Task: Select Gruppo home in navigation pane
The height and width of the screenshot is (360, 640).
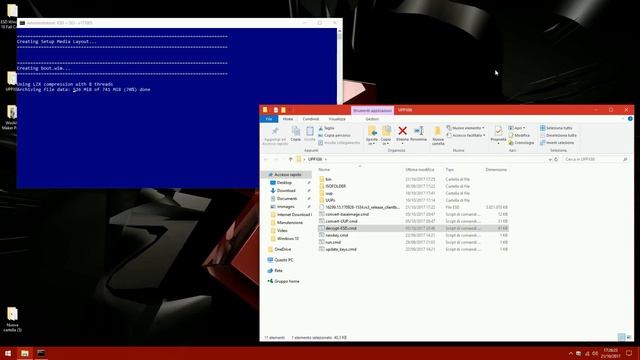Action: tap(287, 281)
